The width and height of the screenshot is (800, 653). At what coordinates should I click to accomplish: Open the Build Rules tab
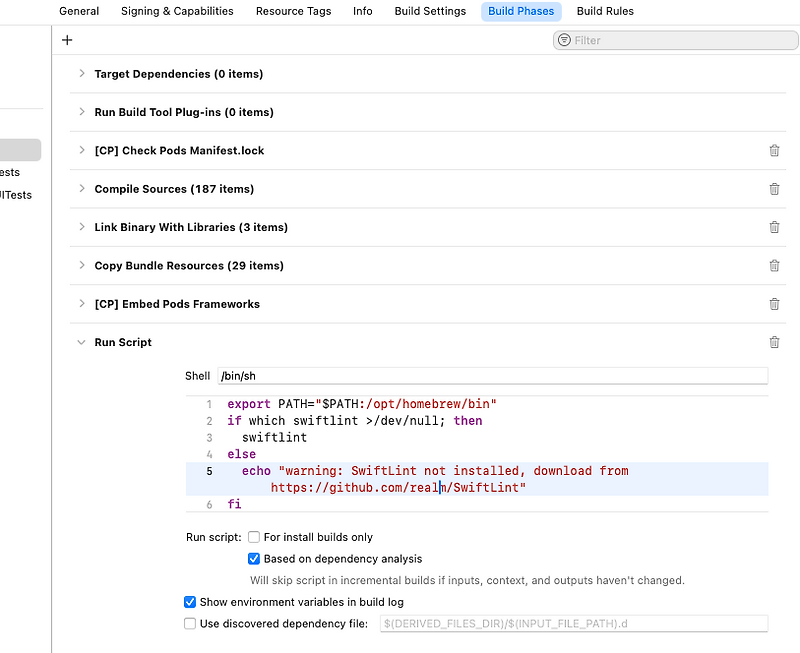click(x=605, y=11)
